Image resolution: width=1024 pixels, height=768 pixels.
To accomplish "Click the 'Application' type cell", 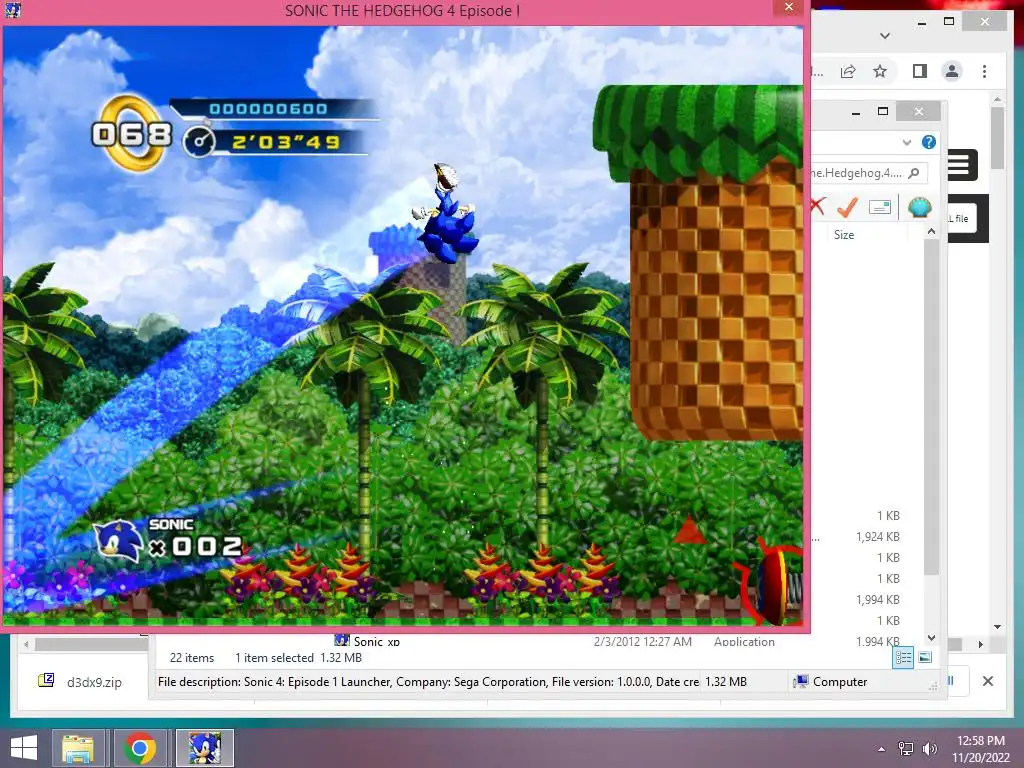I will point(744,641).
